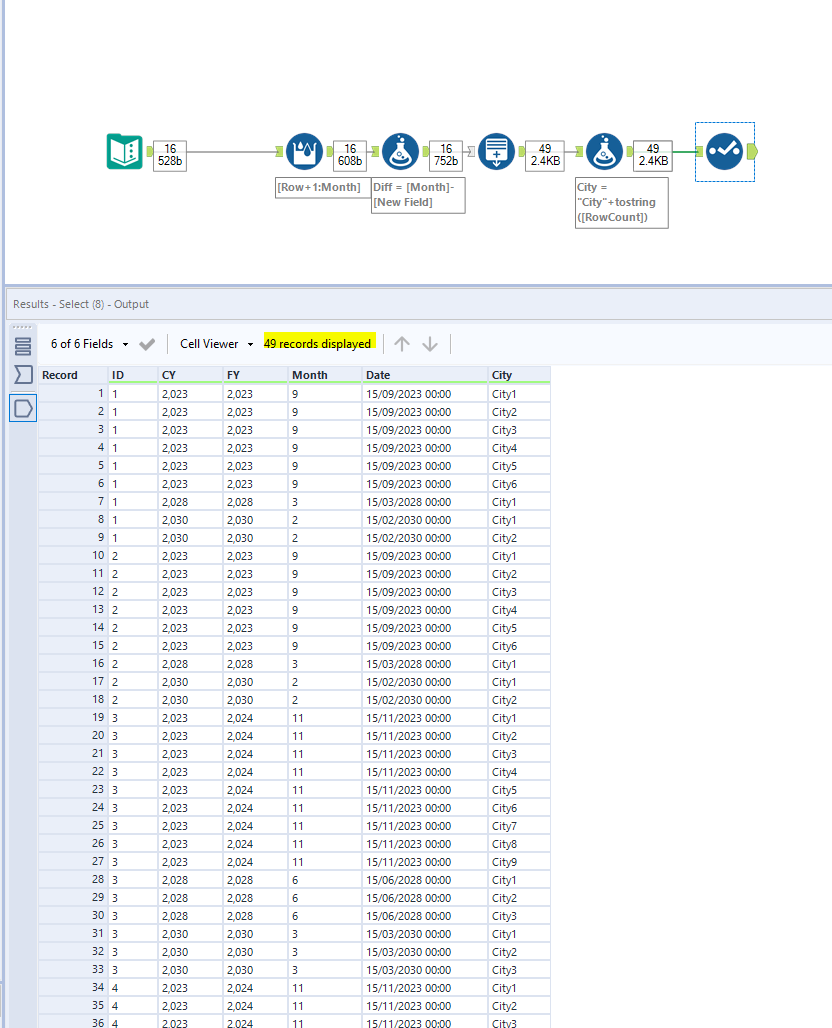The height and width of the screenshot is (1028, 832).
Task: Select the Output anchor view icon
Action: [24, 407]
